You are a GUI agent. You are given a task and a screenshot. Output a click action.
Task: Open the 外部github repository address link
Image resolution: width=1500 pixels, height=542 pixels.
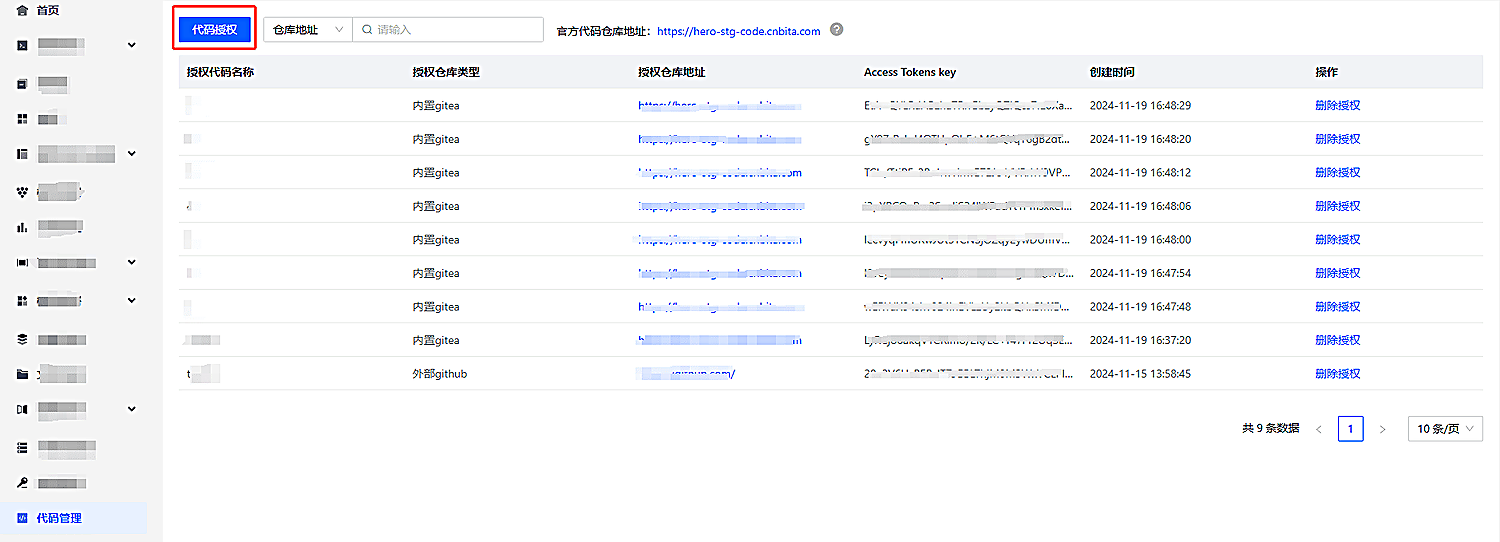(x=687, y=374)
